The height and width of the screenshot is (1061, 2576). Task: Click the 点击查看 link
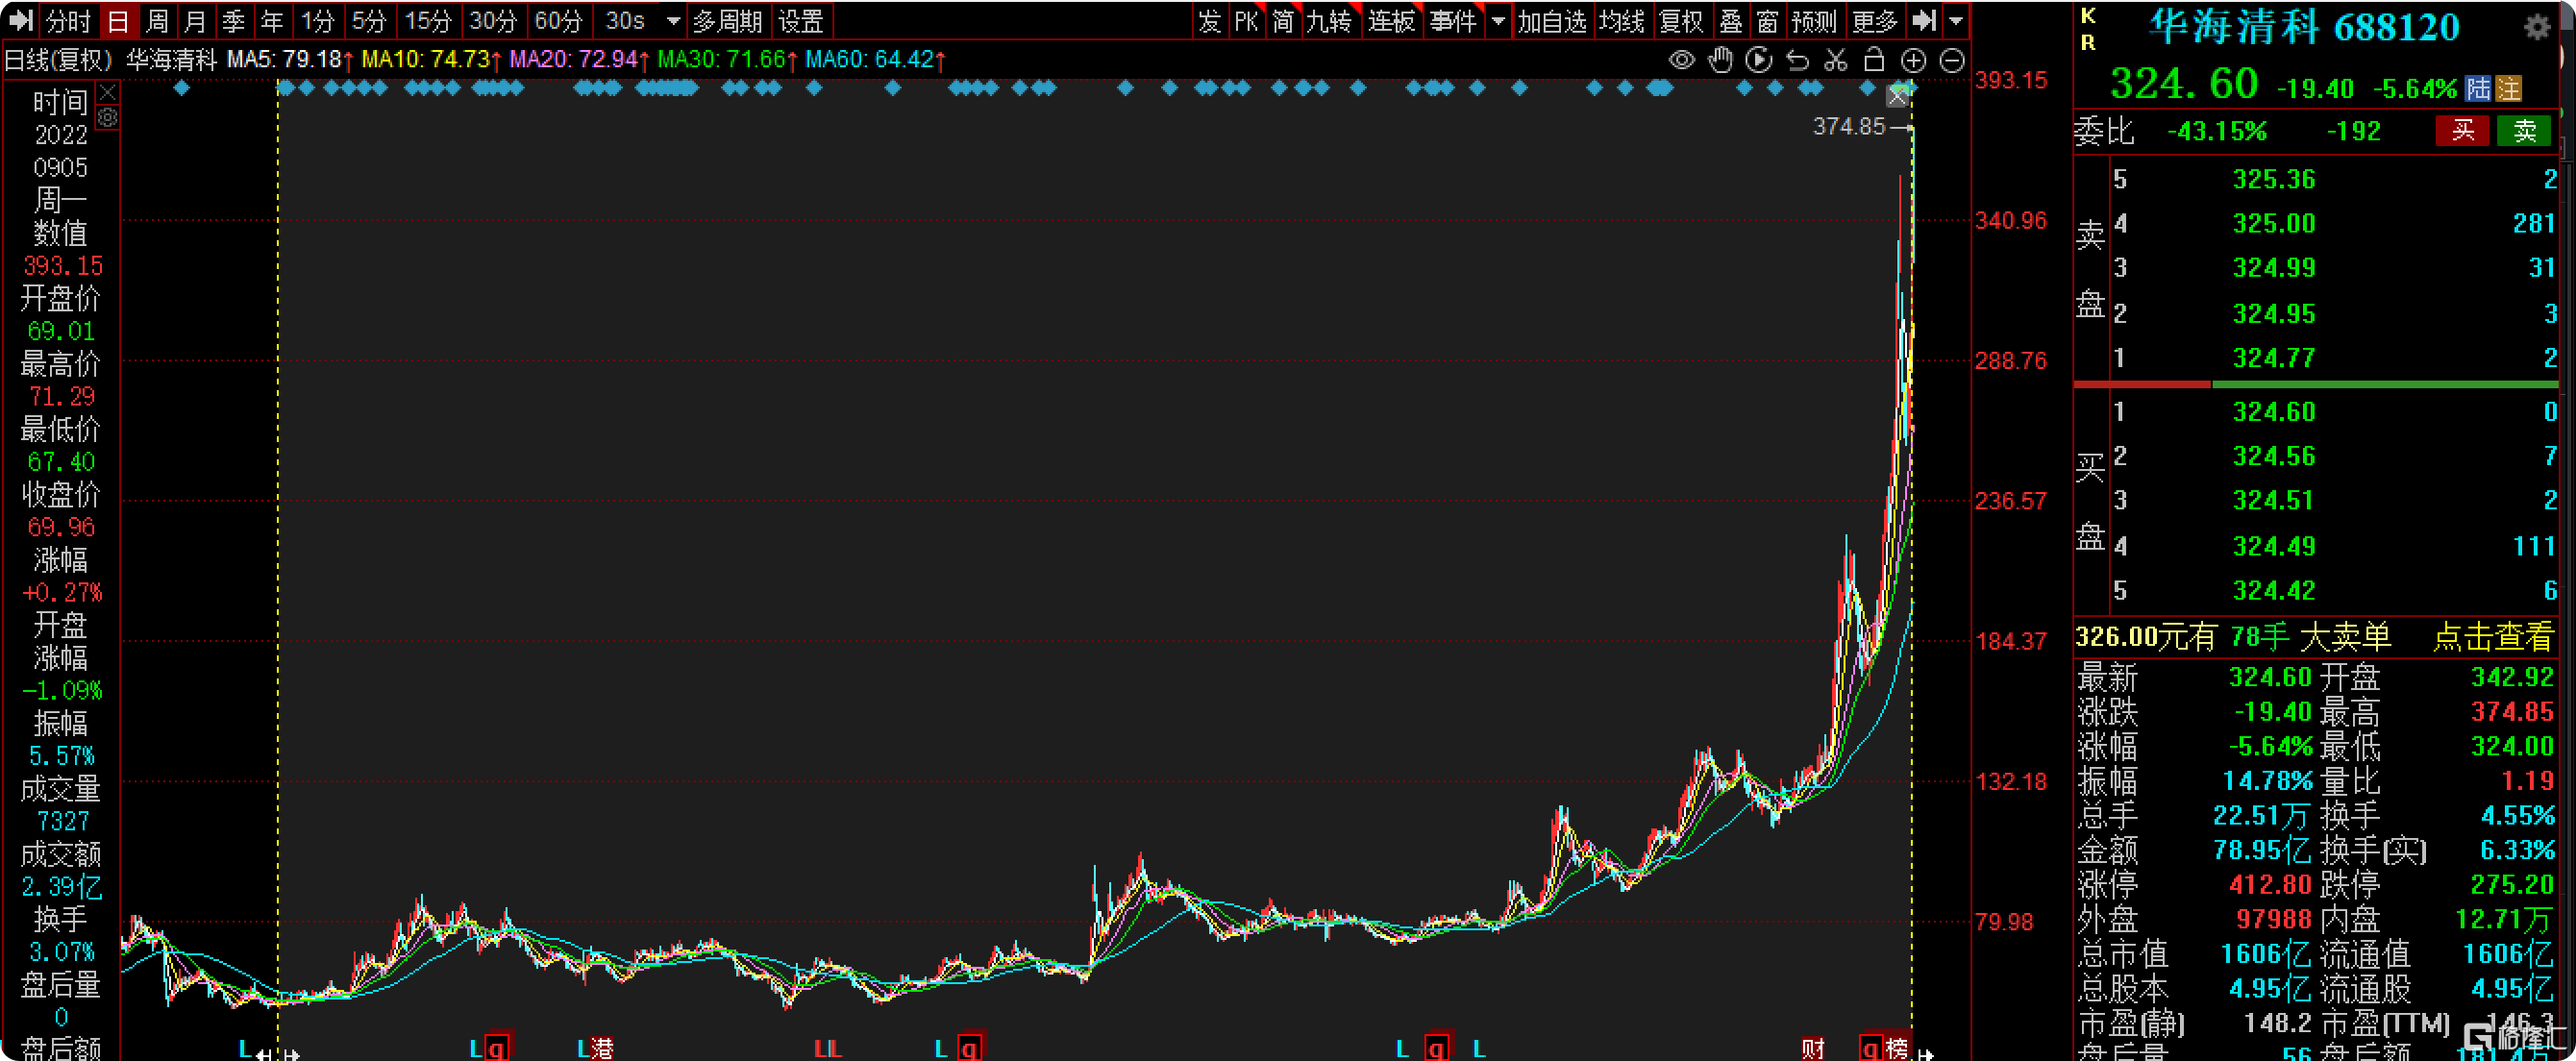[x=2493, y=637]
